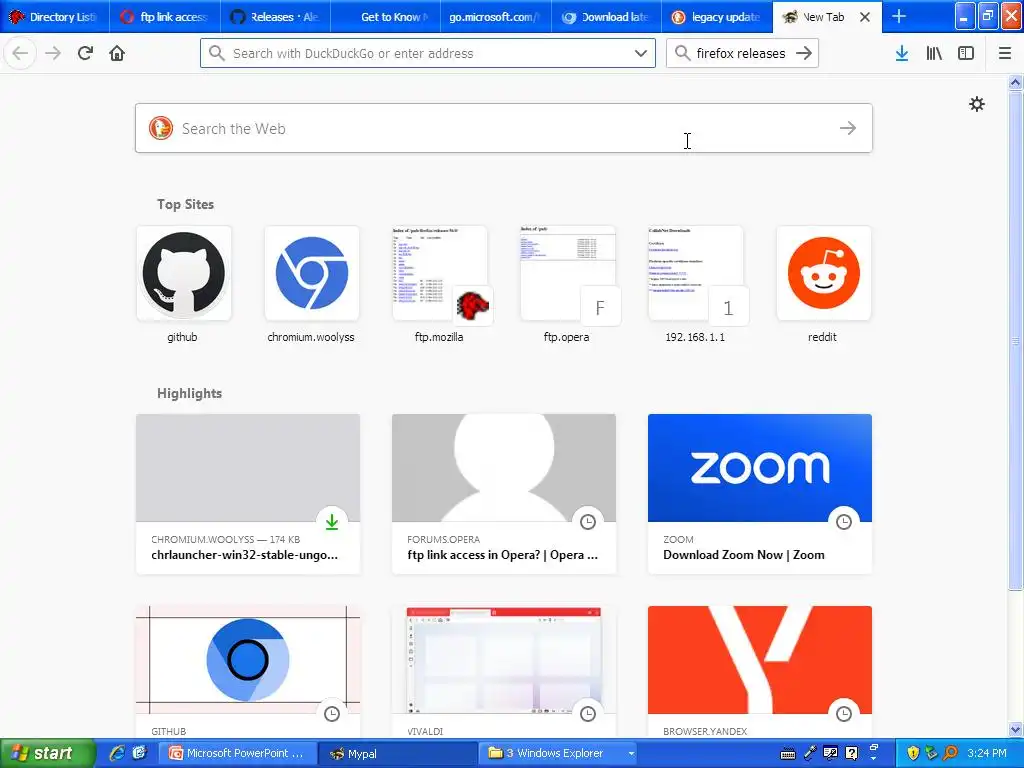
Task: Launch Internet Explorer from quick launch
Action: point(117,753)
